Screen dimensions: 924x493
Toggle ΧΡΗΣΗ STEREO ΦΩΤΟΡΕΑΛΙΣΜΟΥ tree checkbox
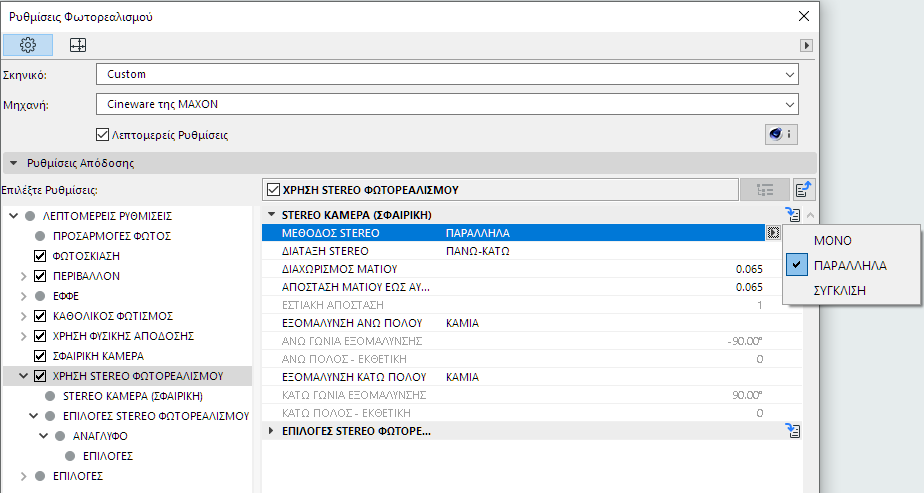40,376
